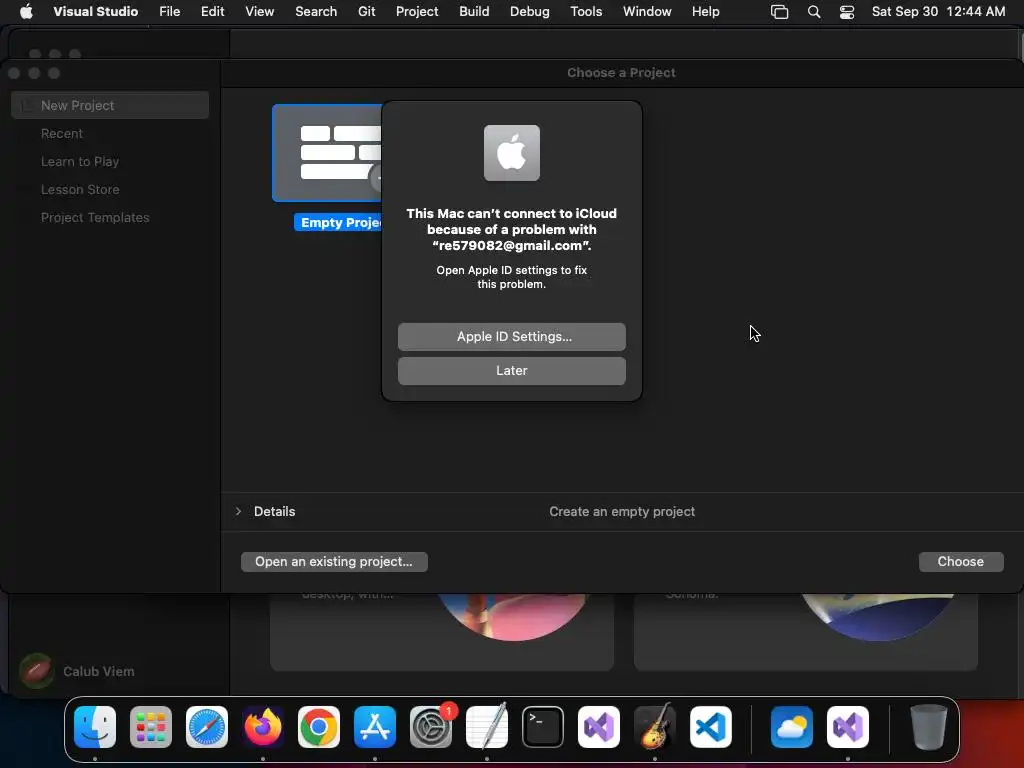1024x768 pixels.
Task: Click the Apple logo in the iCloud dialog
Action: (x=512, y=153)
